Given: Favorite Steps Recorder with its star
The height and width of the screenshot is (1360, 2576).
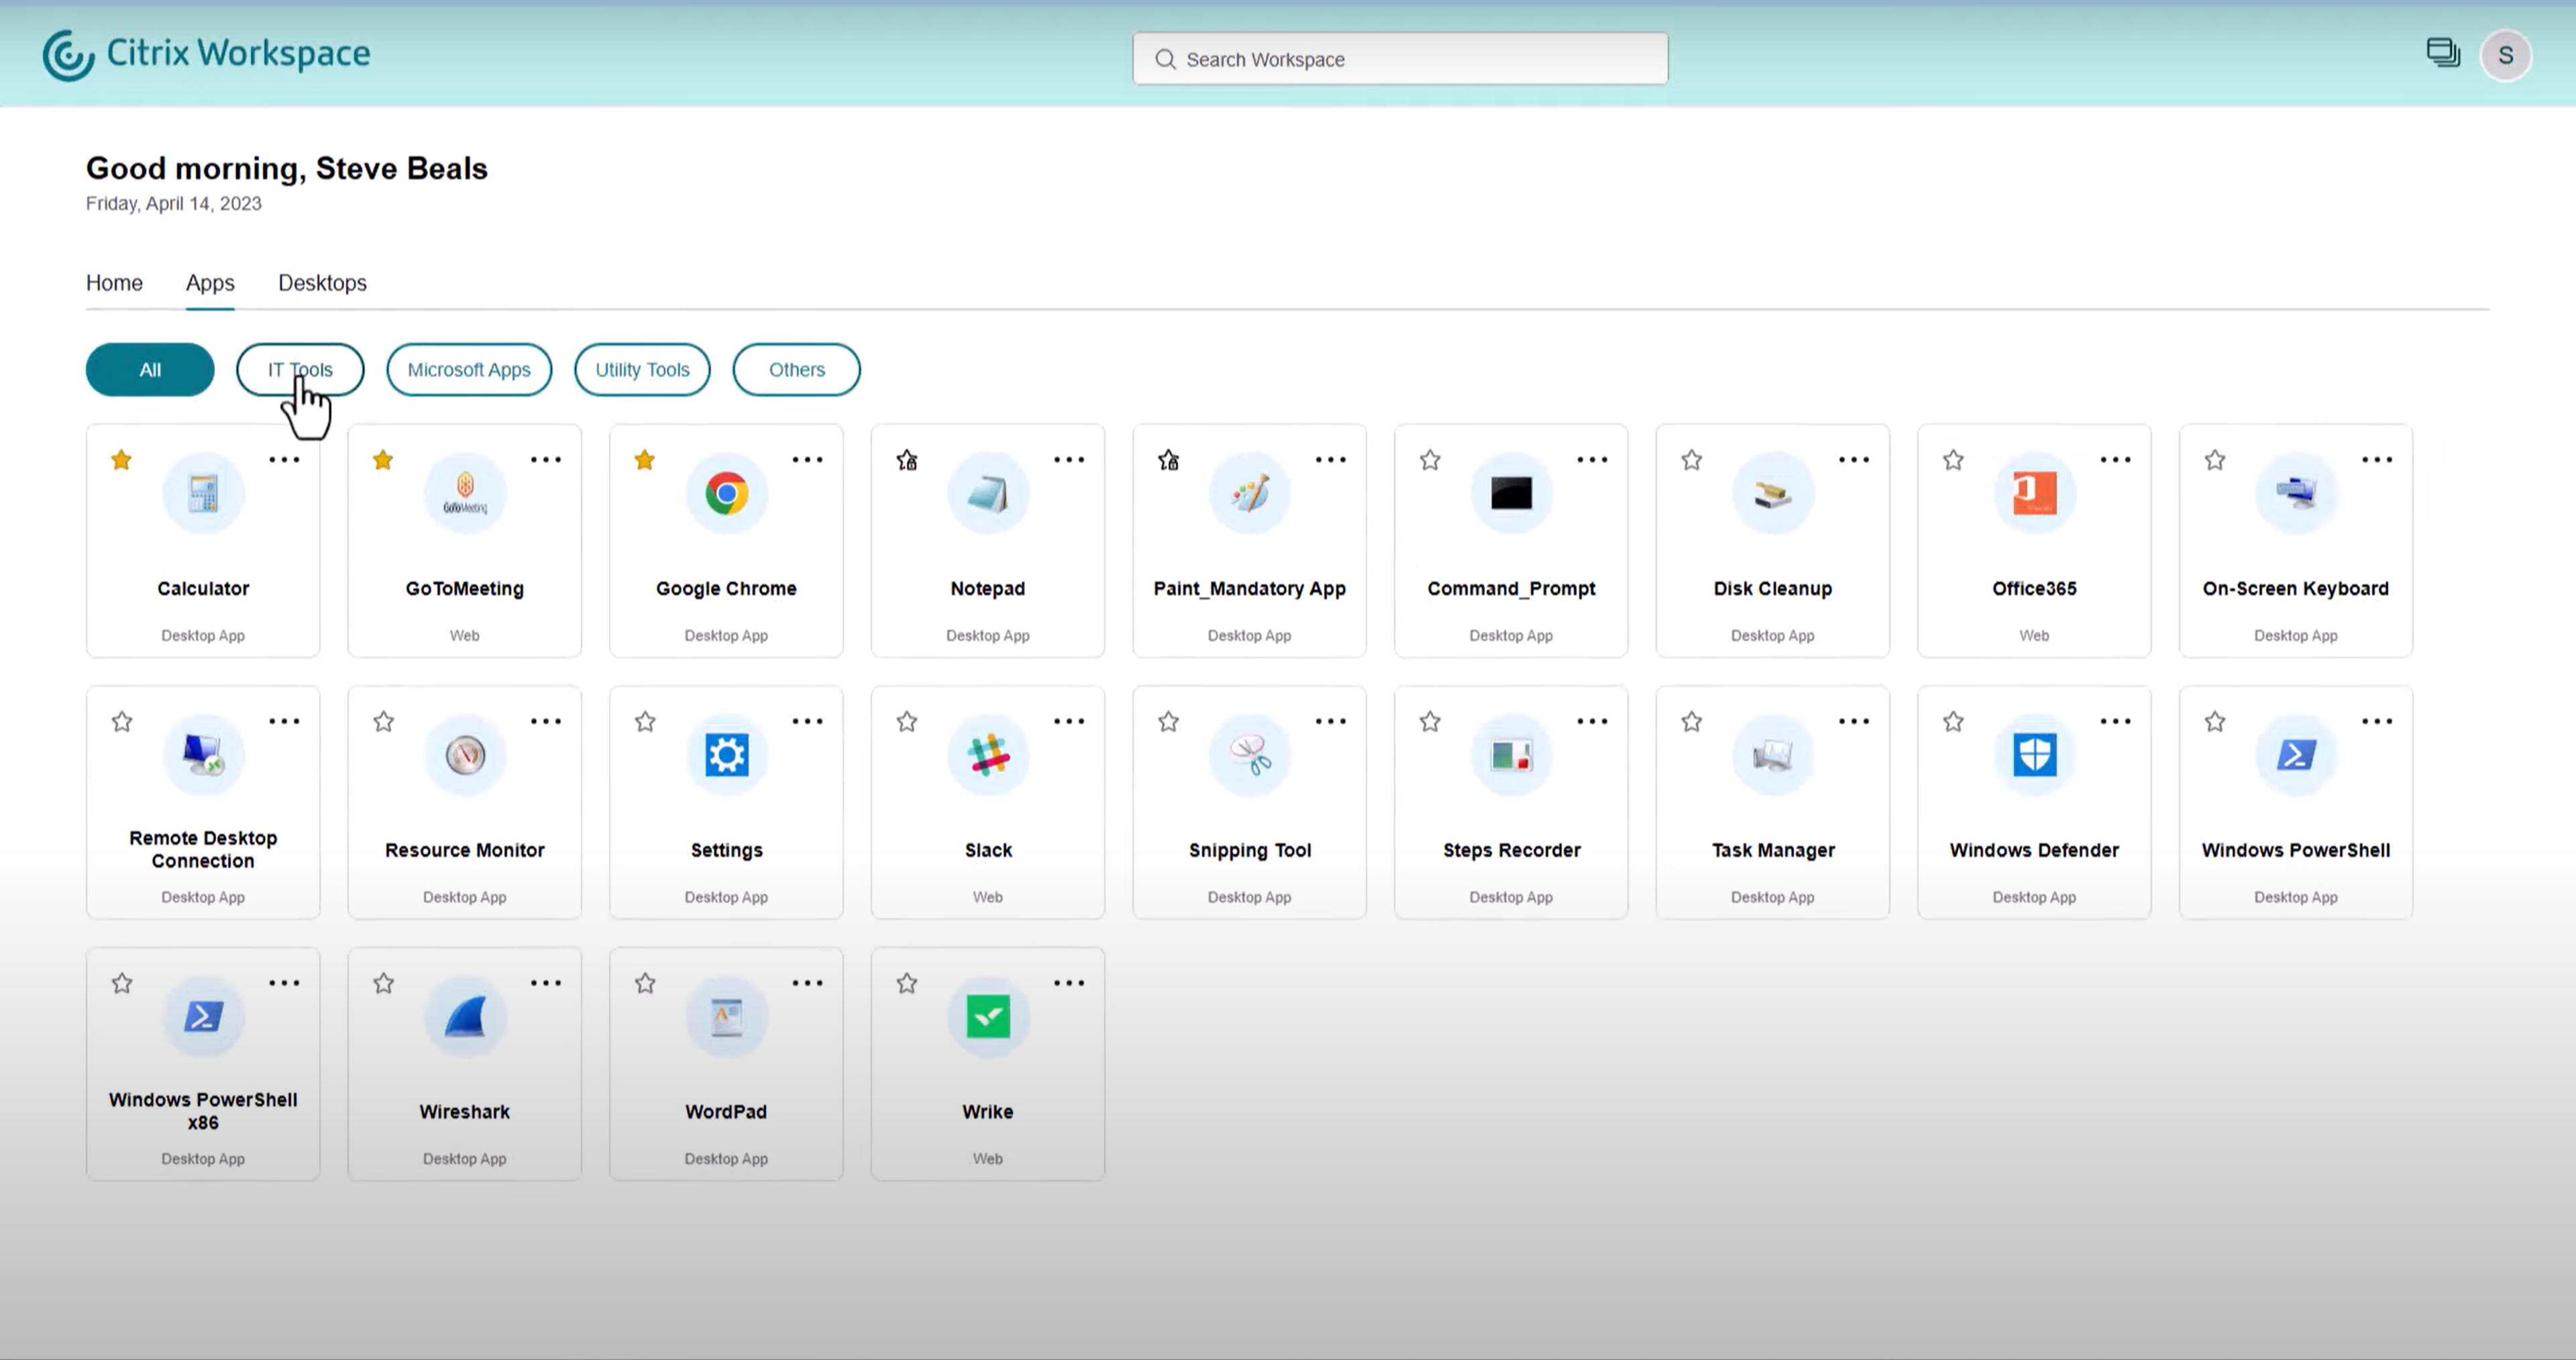Looking at the screenshot, I should [x=1430, y=722].
